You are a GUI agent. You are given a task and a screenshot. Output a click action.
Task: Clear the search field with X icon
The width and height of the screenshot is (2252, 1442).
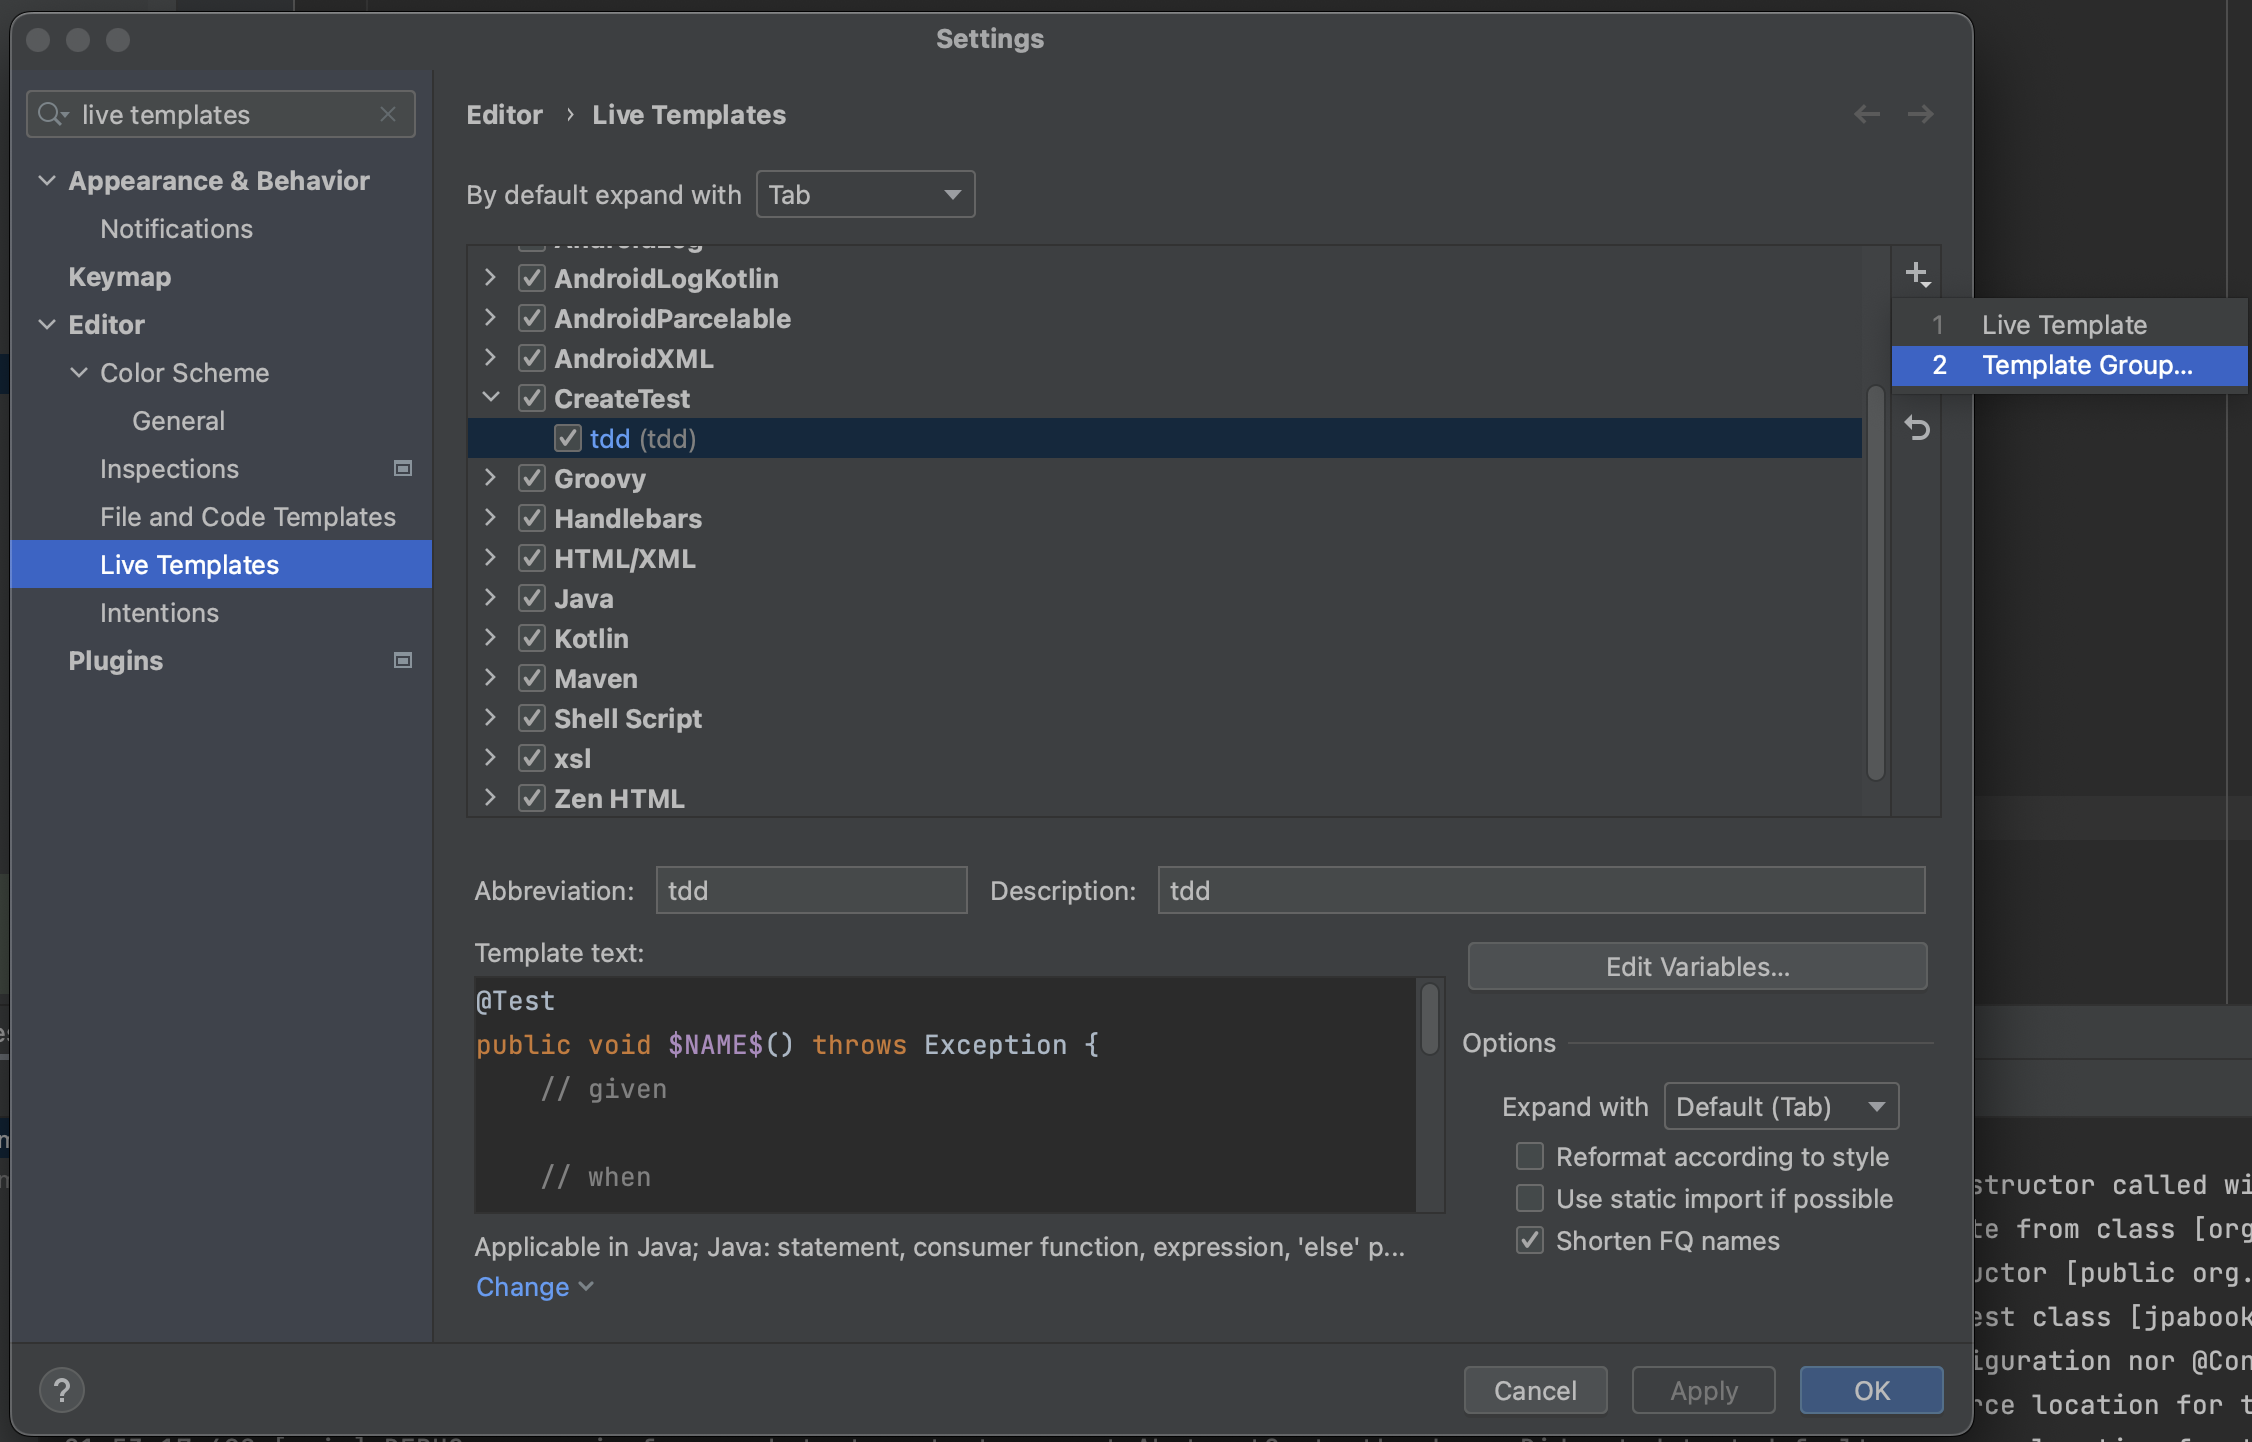(388, 115)
